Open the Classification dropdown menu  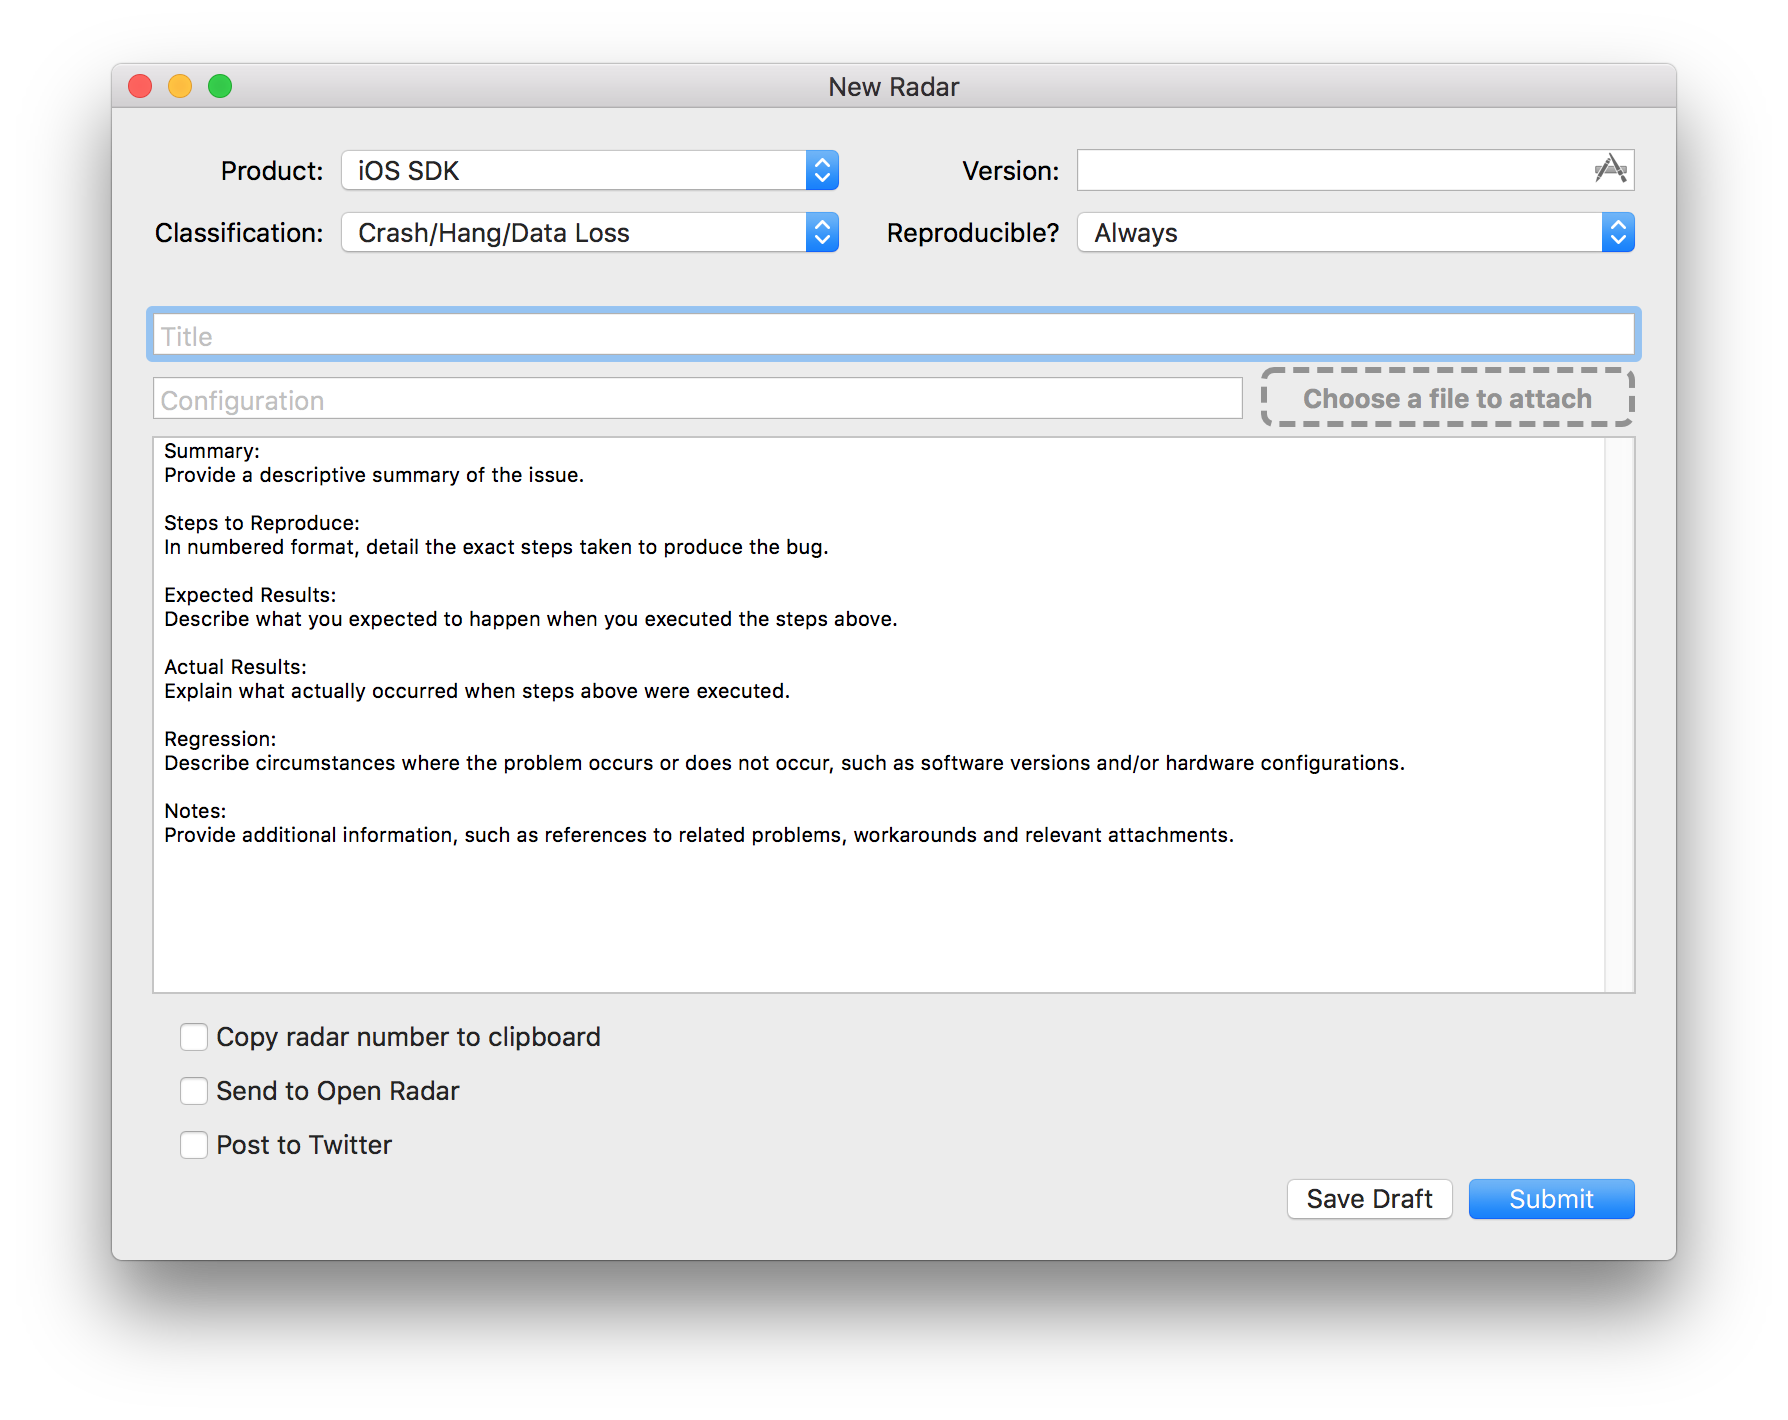coord(590,232)
